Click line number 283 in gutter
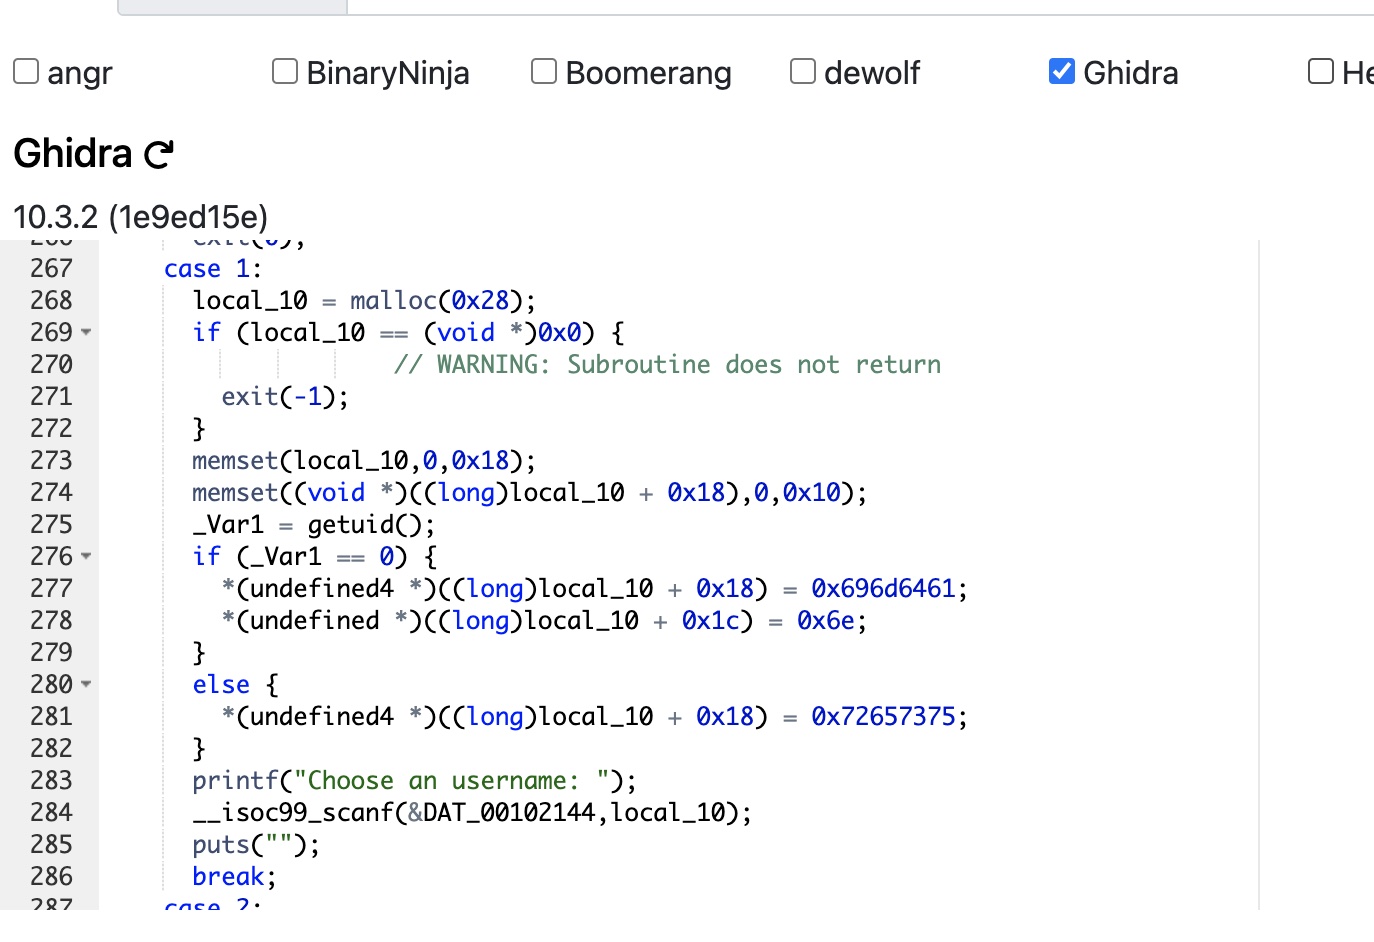Viewport: 1374px width, 942px height. 51,780
